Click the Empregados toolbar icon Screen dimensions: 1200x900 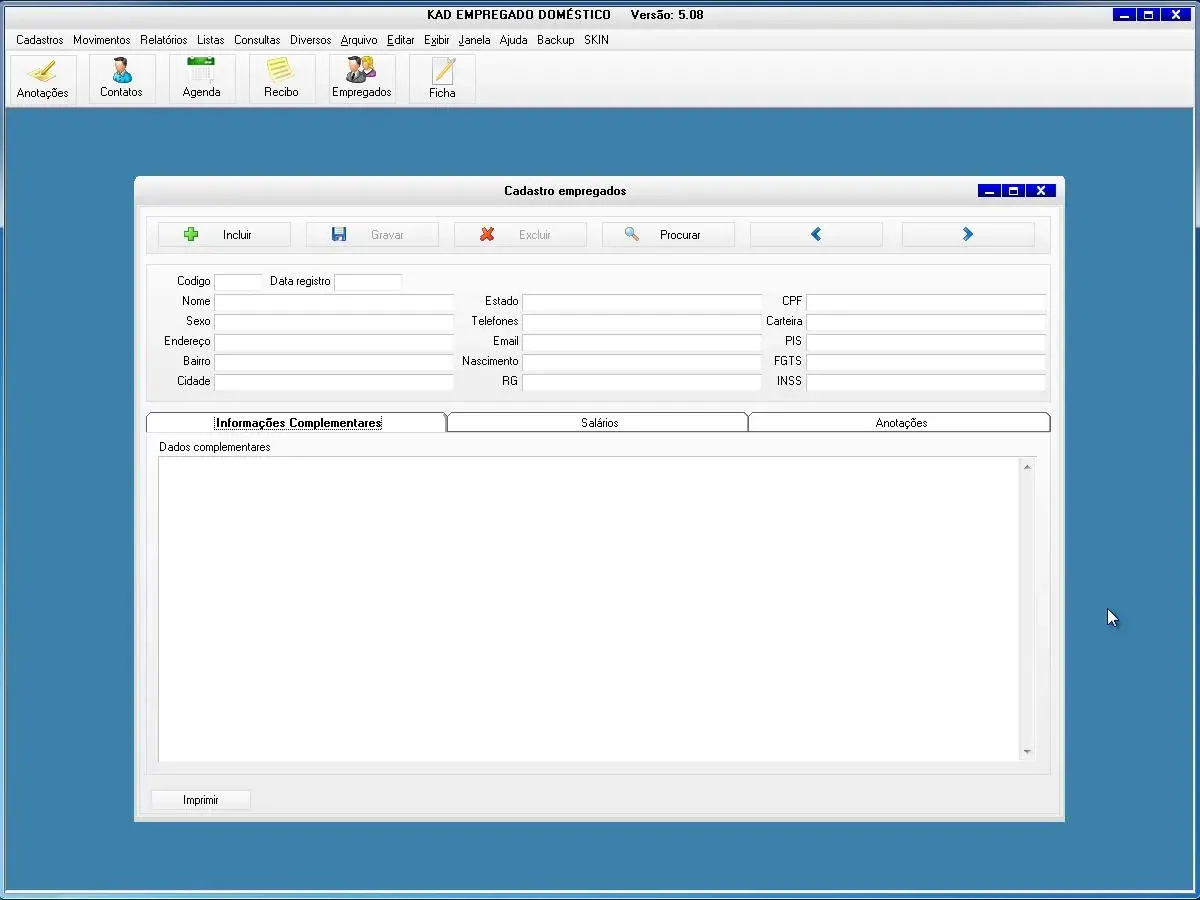pyautogui.click(x=361, y=79)
